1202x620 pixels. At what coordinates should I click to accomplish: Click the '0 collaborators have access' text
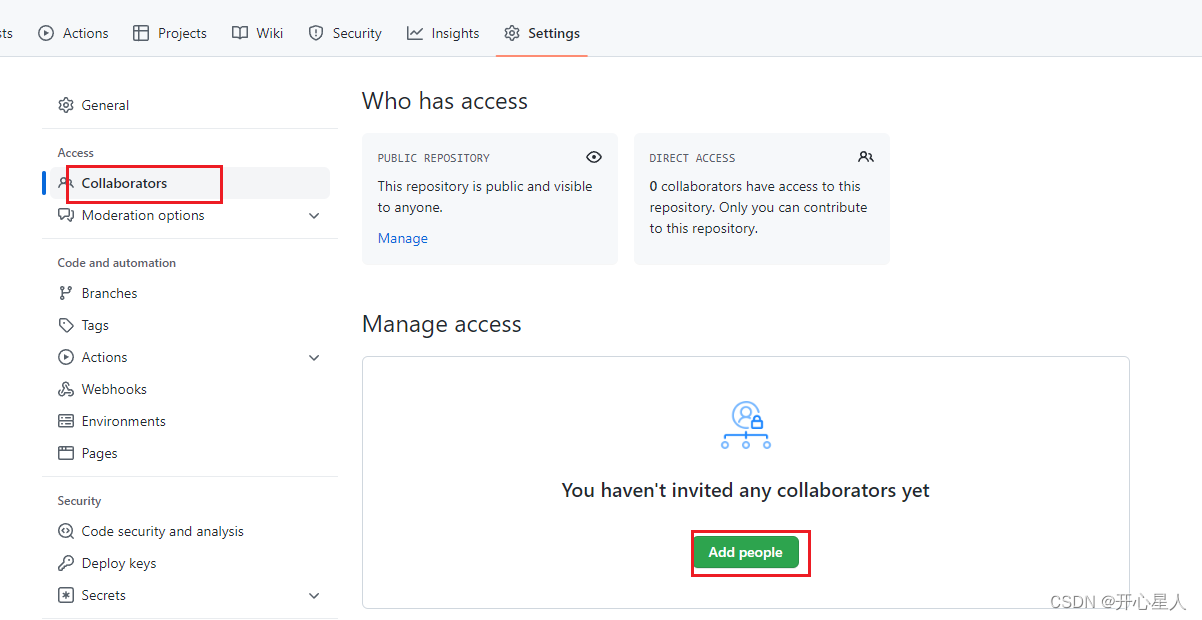coord(758,207)
